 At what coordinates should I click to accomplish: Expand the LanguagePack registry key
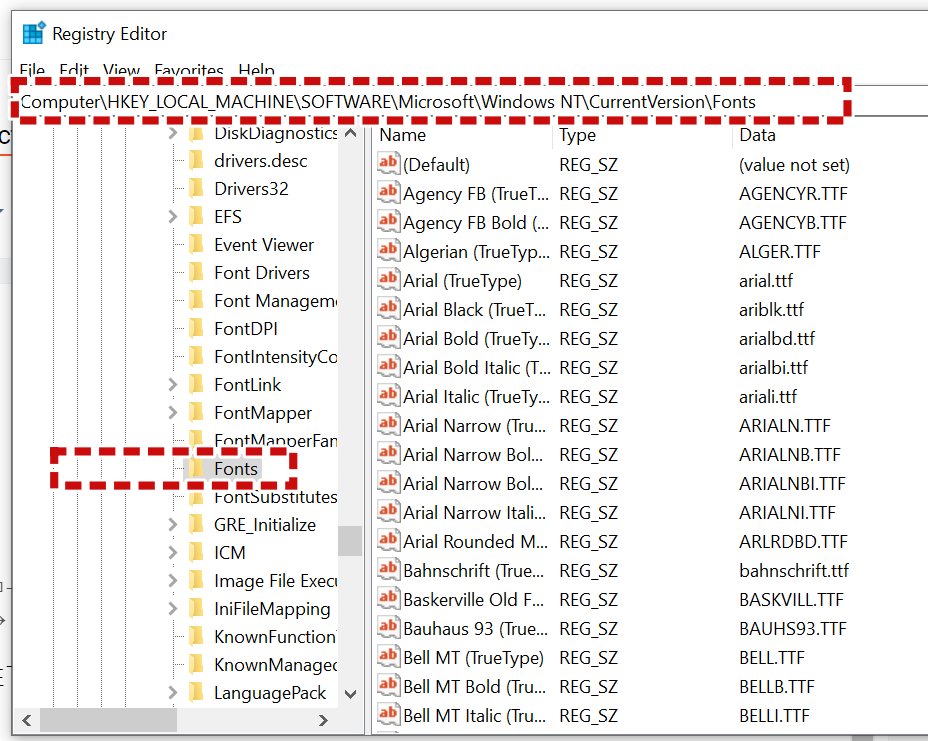coord(172,692)
